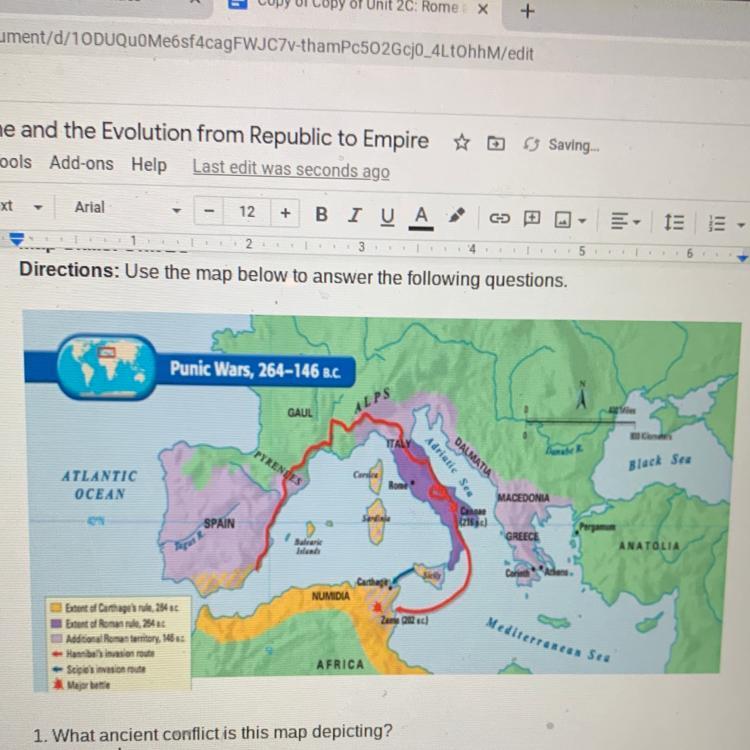The width and height of the screenshot is (750, 750).
Task: Click the insert link icon
Action: point(498,216)
